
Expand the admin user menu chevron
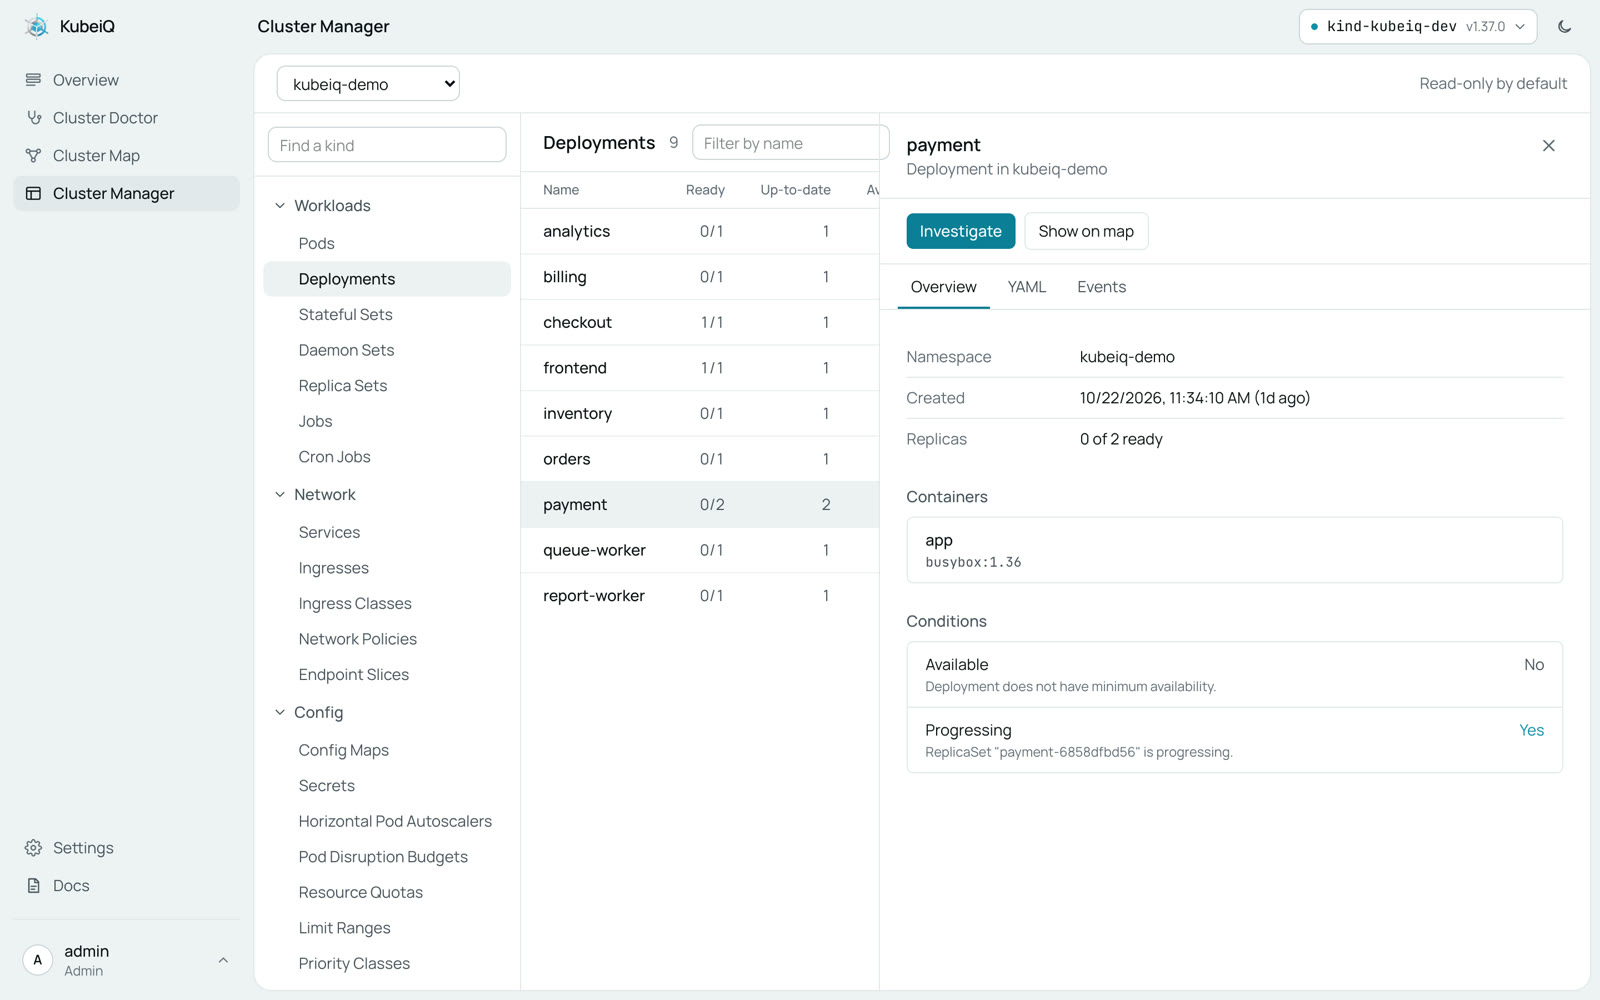(223, 960)
